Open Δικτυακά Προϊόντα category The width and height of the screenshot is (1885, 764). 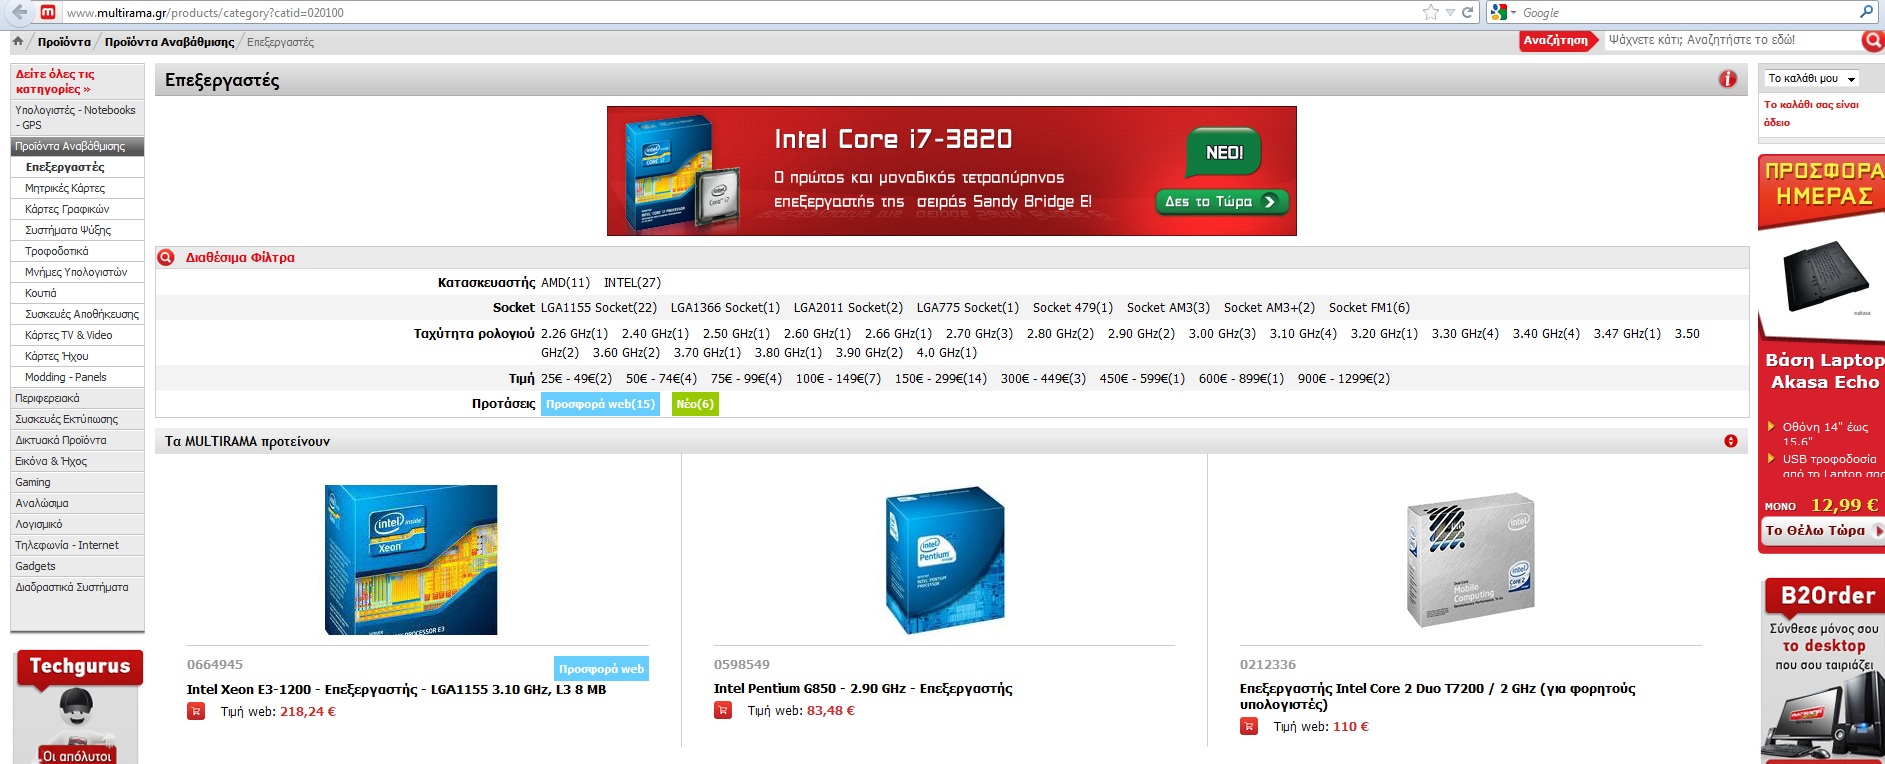tap(60, 440)
